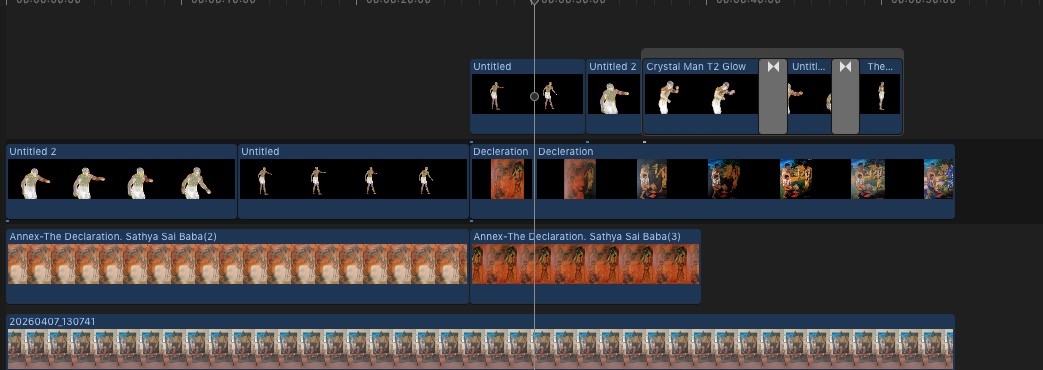Click the cross-dissolve transition after Crystal Man T2 Glow
The height and width of the screenshot is (370, 1043).
773,96
